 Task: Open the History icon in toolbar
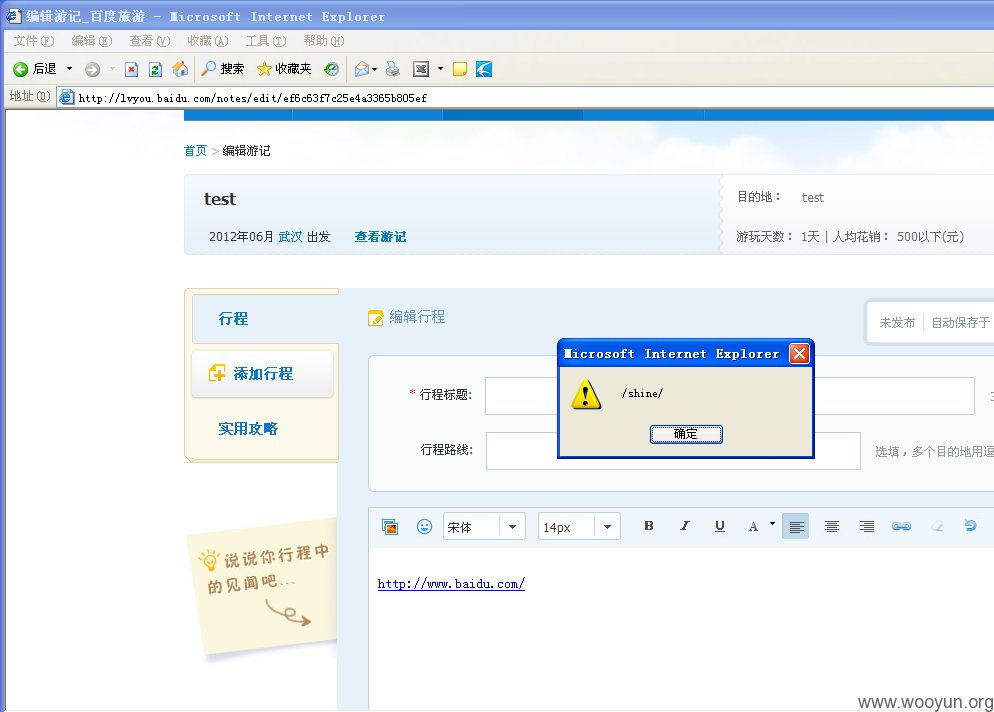click(332, 69)
